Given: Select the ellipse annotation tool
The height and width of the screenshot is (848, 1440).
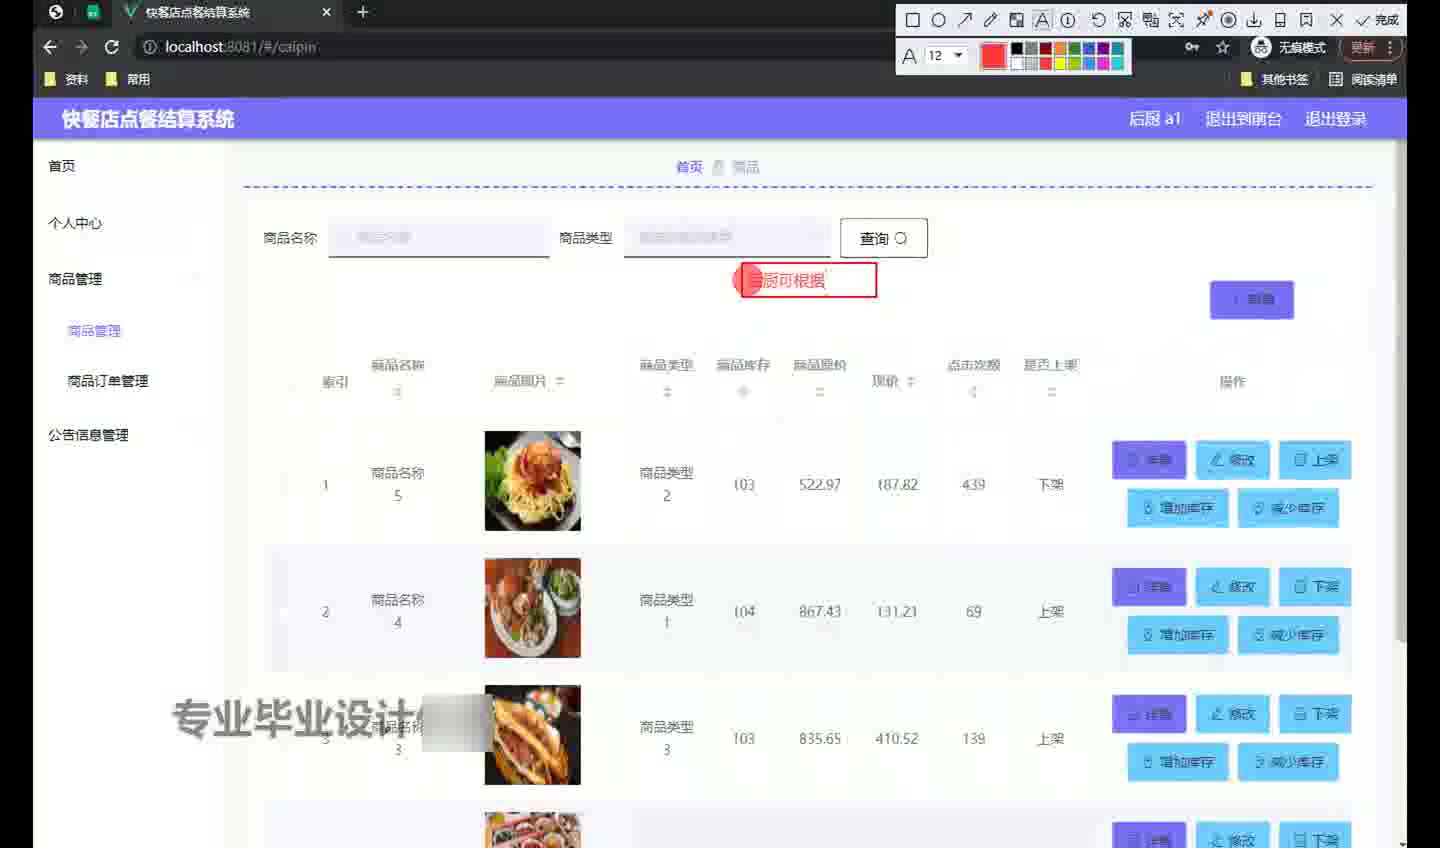Looking at the screenshot, I should point(938,20).
